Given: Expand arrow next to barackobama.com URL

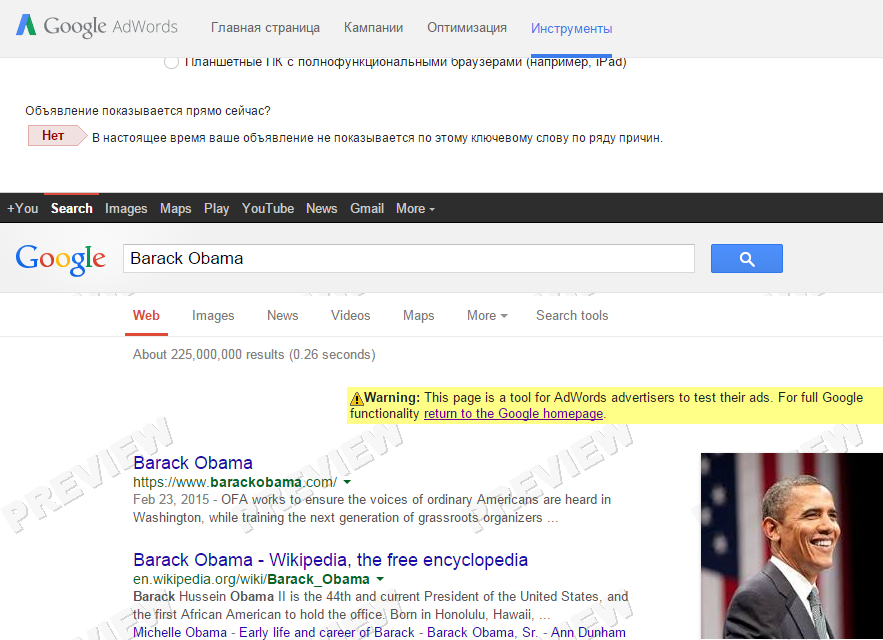Looking at the screenshot, I should 347,482.
